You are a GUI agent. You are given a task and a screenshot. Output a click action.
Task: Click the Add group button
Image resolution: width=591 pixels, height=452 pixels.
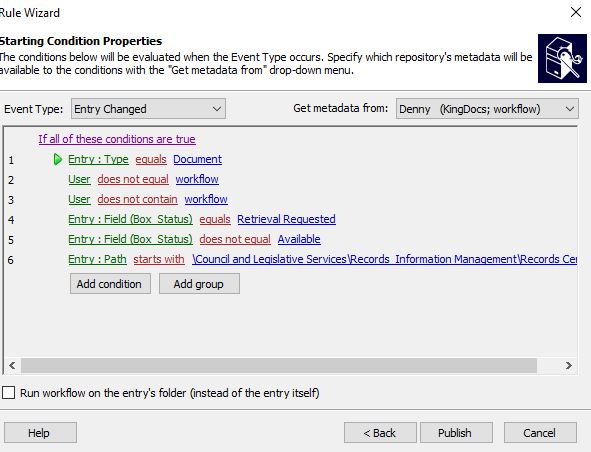click(x=199, y=283)
